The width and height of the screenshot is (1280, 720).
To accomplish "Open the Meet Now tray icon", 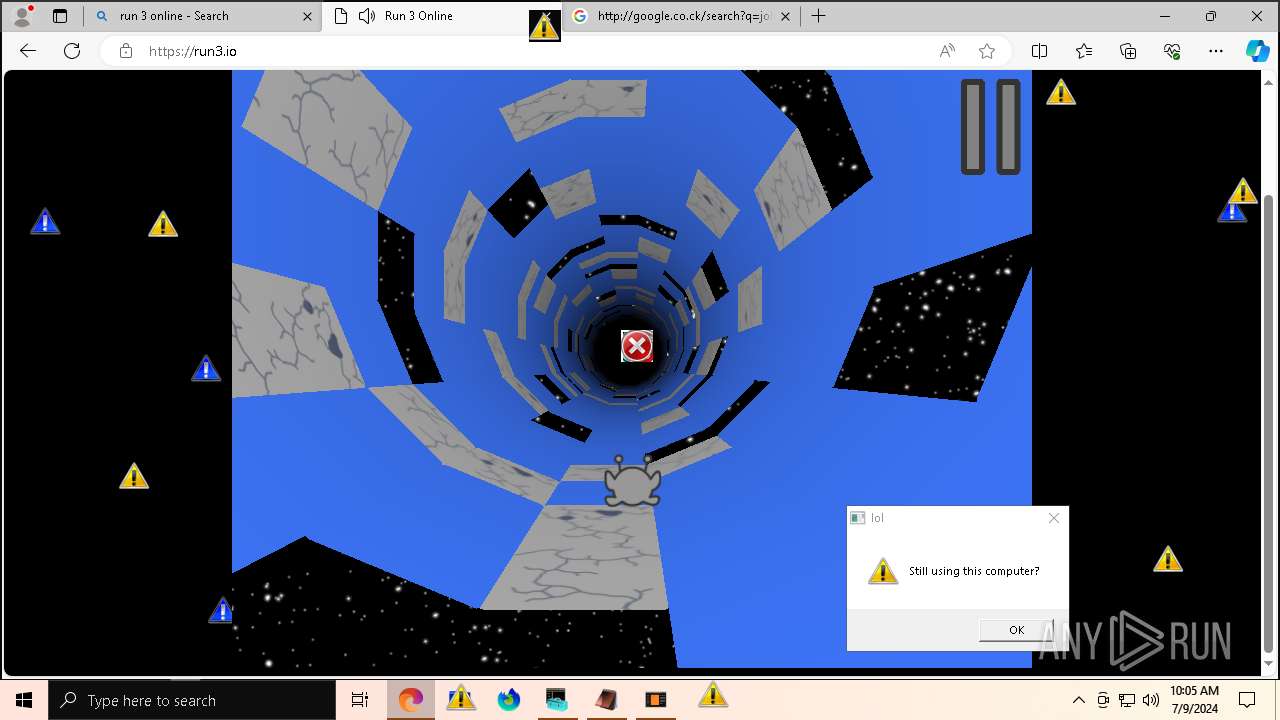I will click(1103, 700).
